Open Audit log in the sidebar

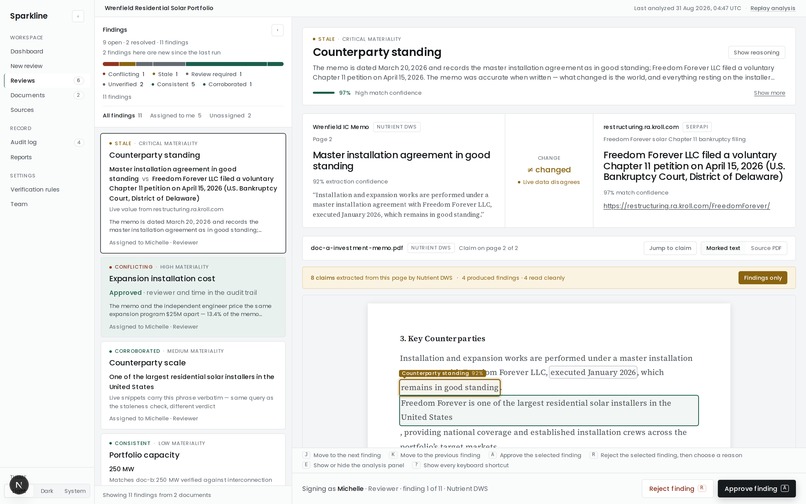click(47, 142)
